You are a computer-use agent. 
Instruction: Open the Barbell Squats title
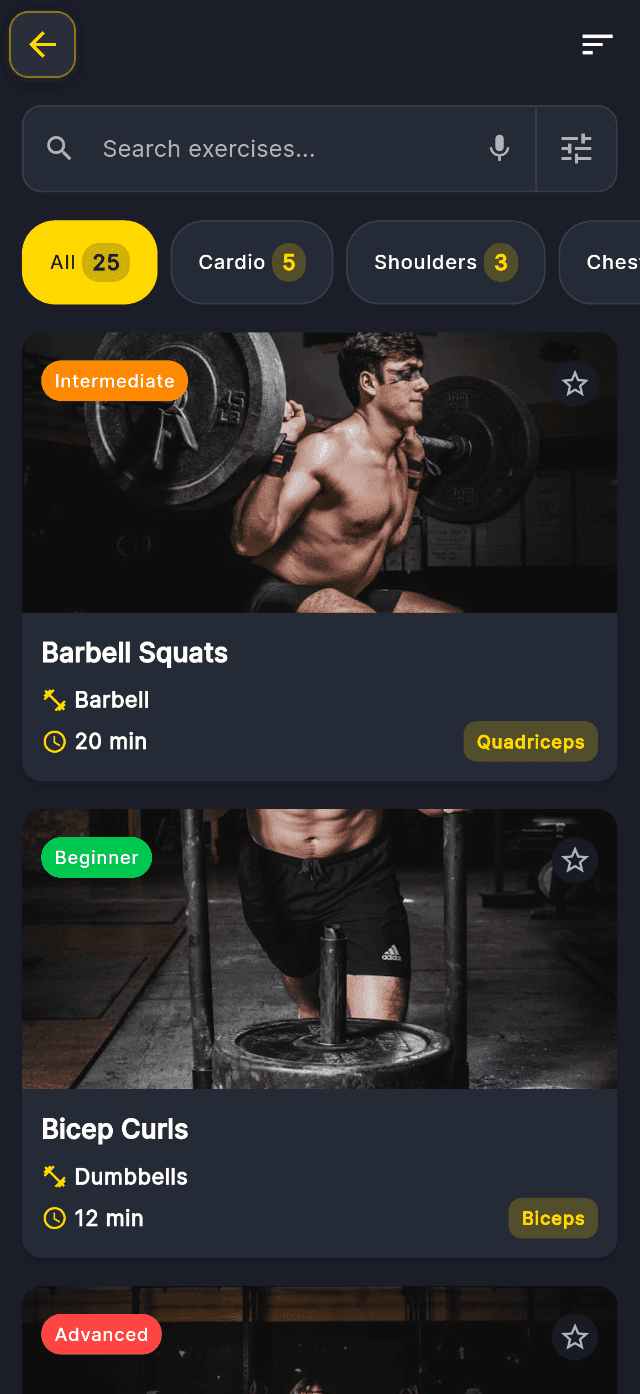coord(135,653)
